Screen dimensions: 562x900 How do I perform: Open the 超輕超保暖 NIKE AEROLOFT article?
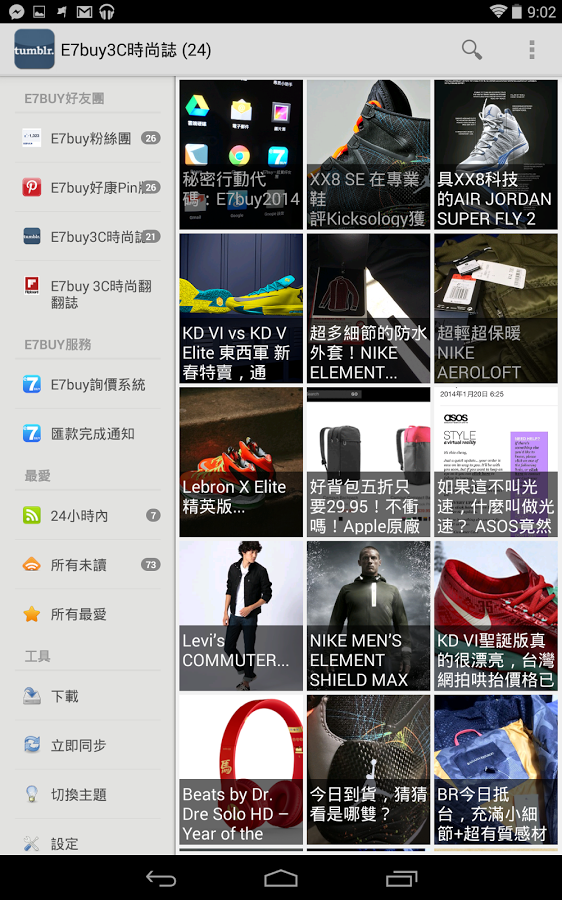pyautogui.click(x=496, y=308)
